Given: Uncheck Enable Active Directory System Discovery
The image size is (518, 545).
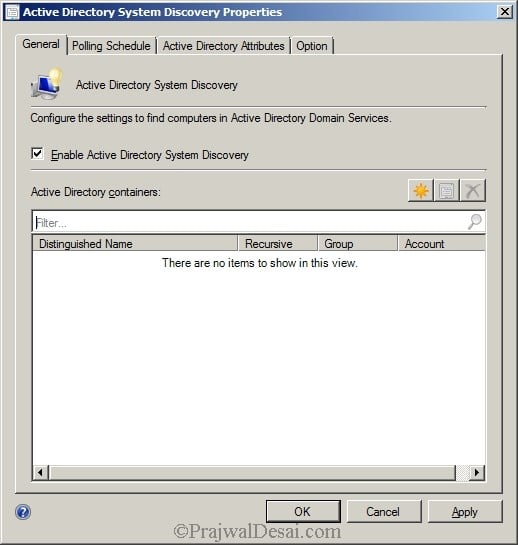Looking at the screenshot, I should (x=37, y=153).
